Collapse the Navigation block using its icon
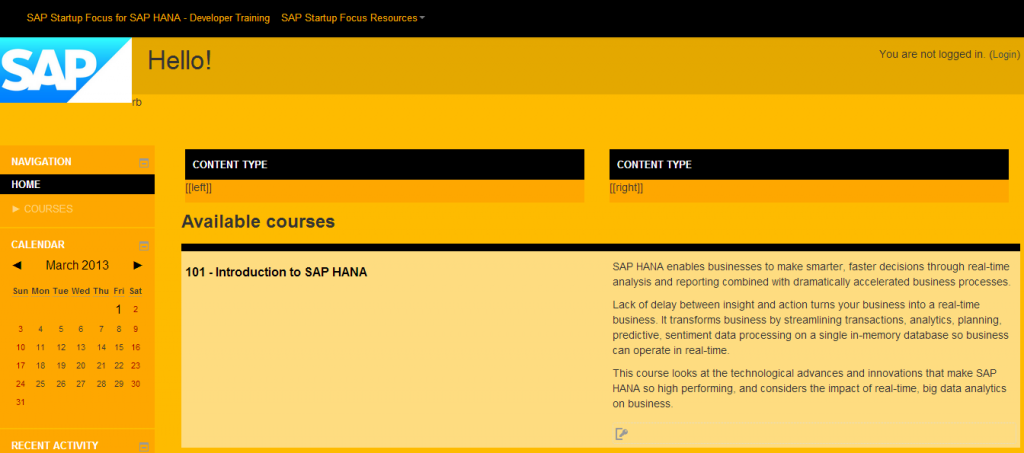1024x453 pixels. (143, 162)
